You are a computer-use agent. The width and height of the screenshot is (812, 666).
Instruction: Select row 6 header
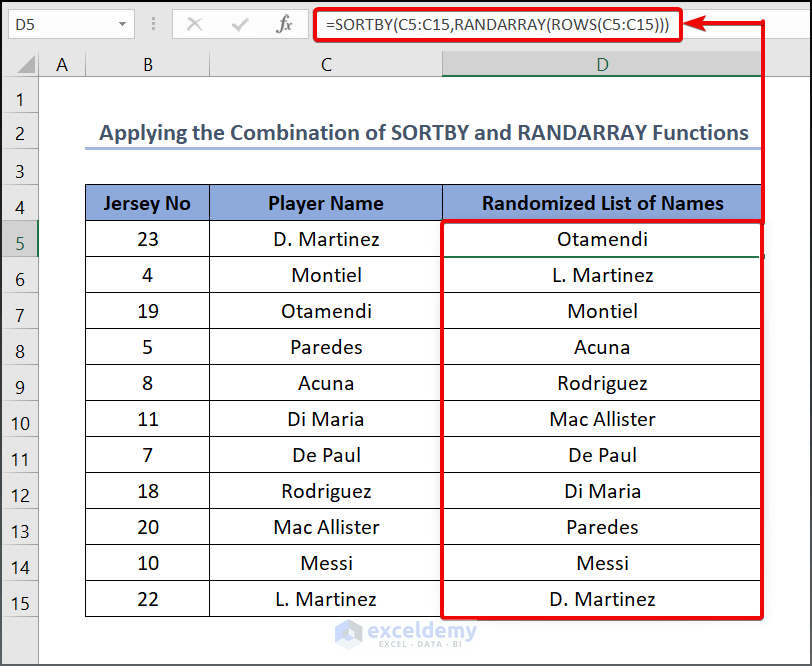[20, 275]
